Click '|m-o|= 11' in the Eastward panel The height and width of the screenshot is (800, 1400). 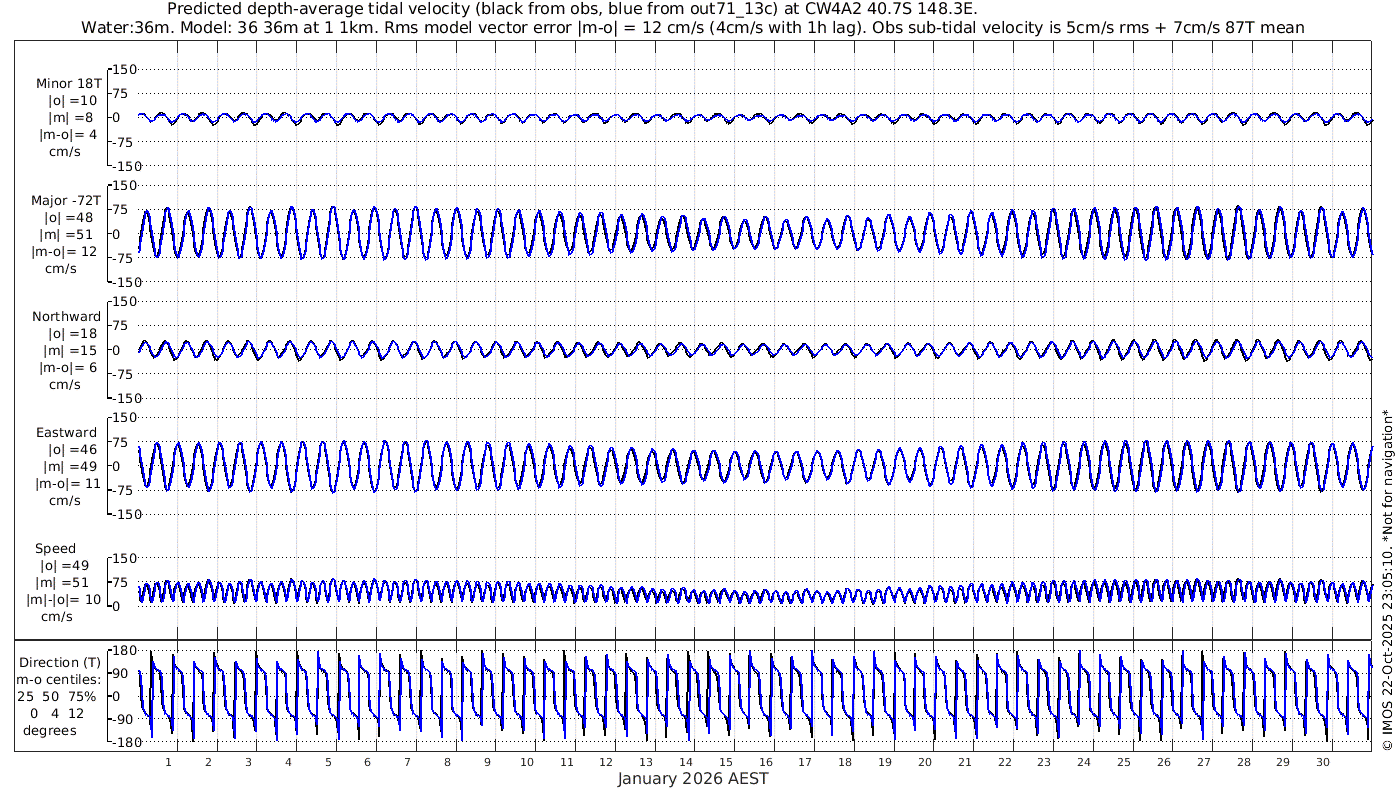66,484
